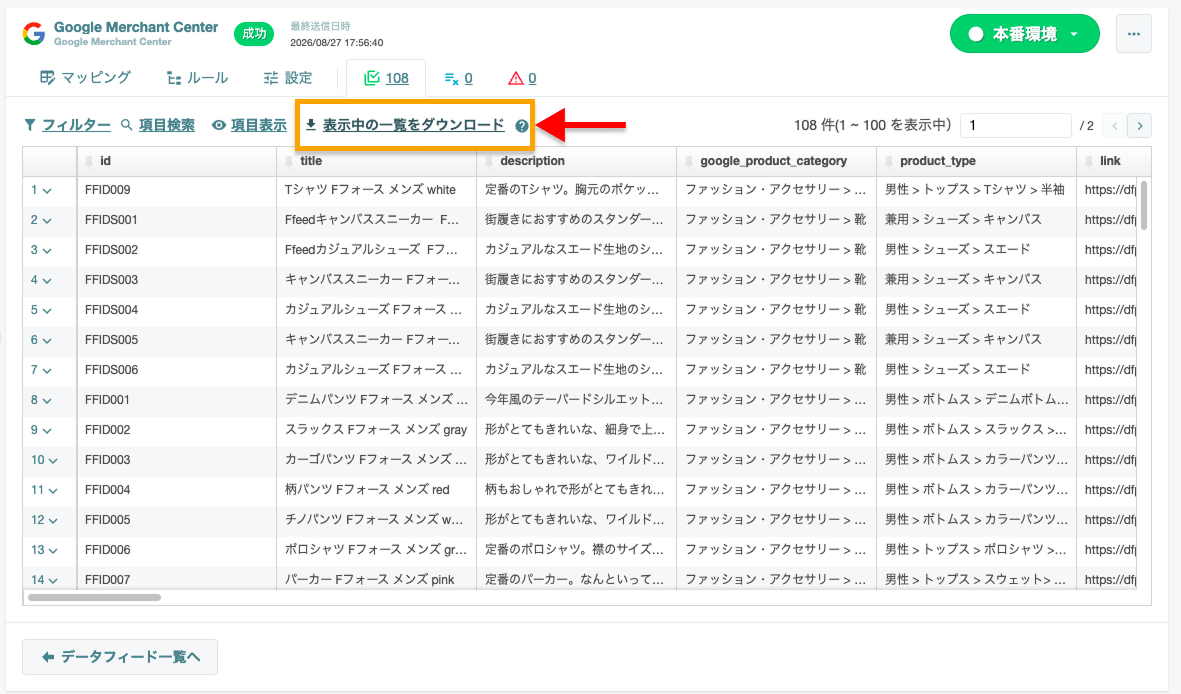1181x694 pixels.
Task: Click the filter funnel icon
Action: (x=30, y=125)
